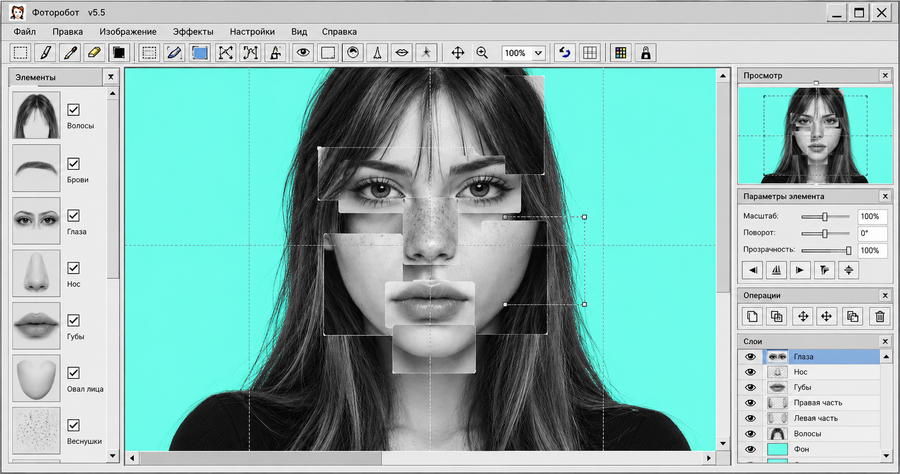Screen dimensions: 900x474
Task: Click the trash delete icon in Операции
Action: click(879, 316)
